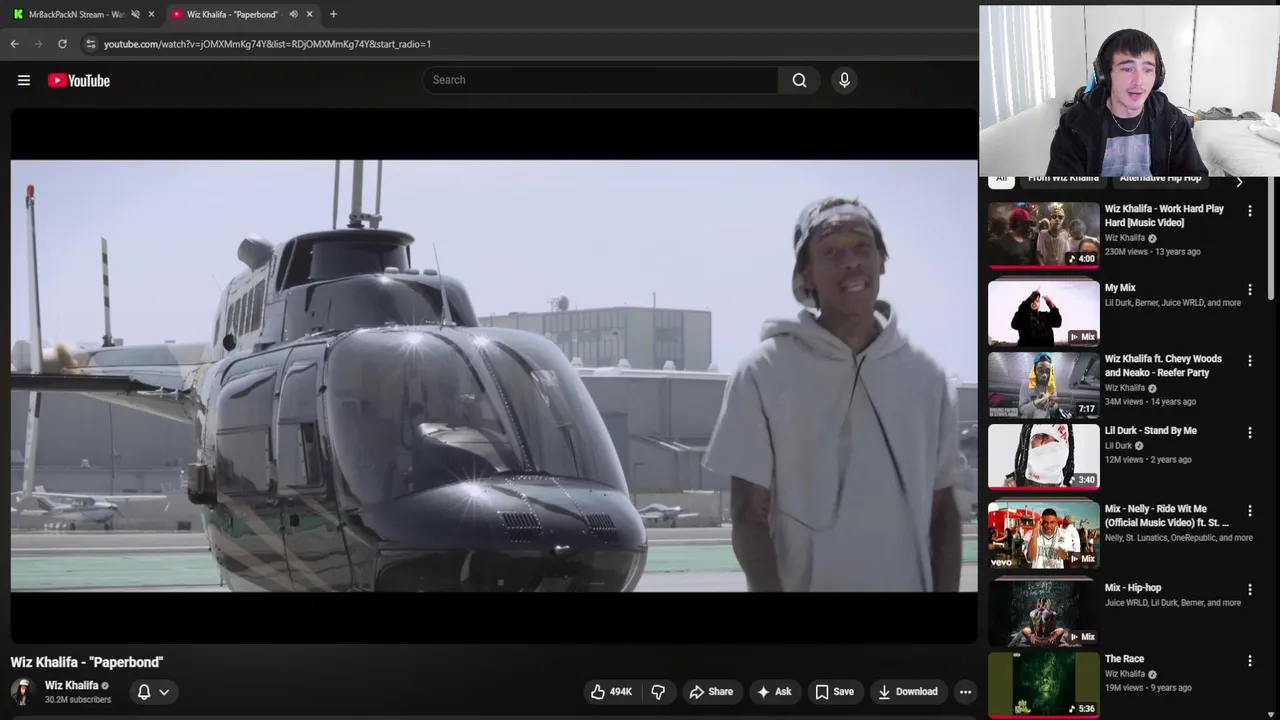1280x720 pixels.
Task: Open options for Reefer Party video
Action: [1249, 360]
